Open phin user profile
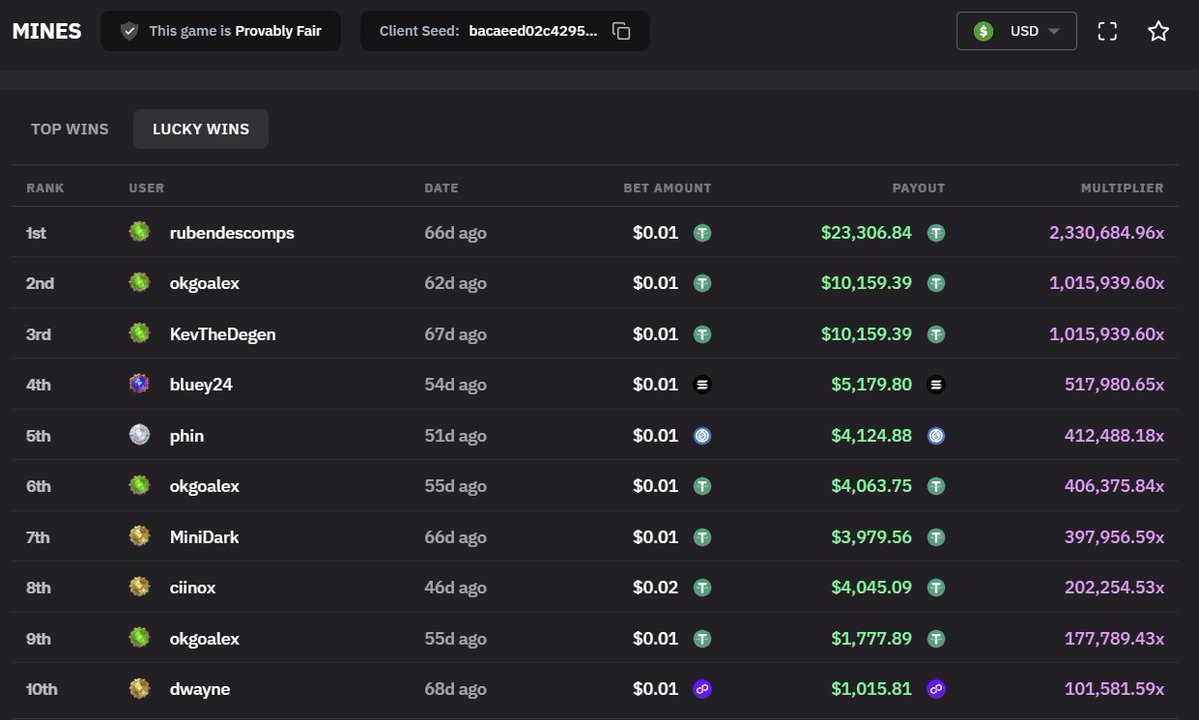This screenshot has width=1199, height=720. pos(187,436)
